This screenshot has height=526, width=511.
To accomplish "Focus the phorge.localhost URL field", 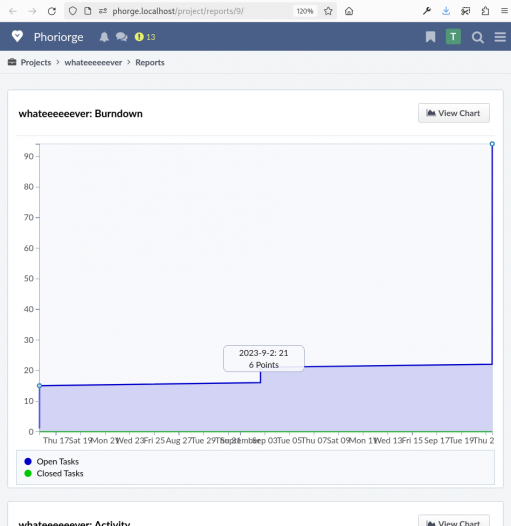I will point(201,11).
